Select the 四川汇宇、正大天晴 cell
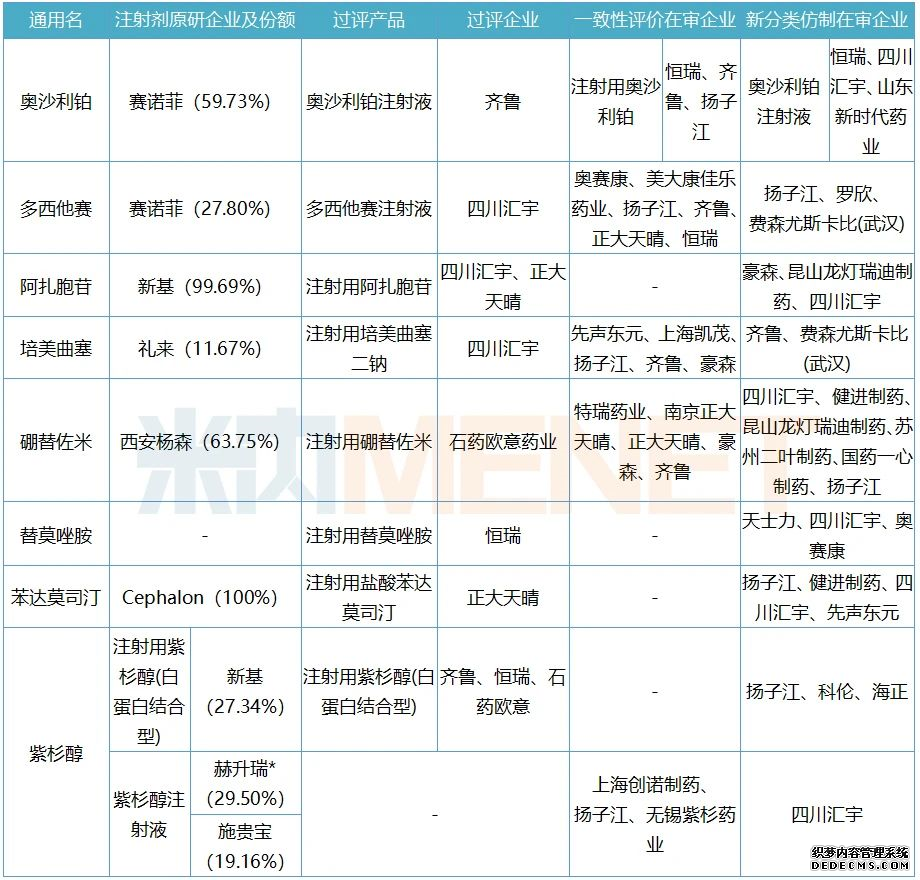The width and height of the screenshot is (920, 880). tap(503, 286)
